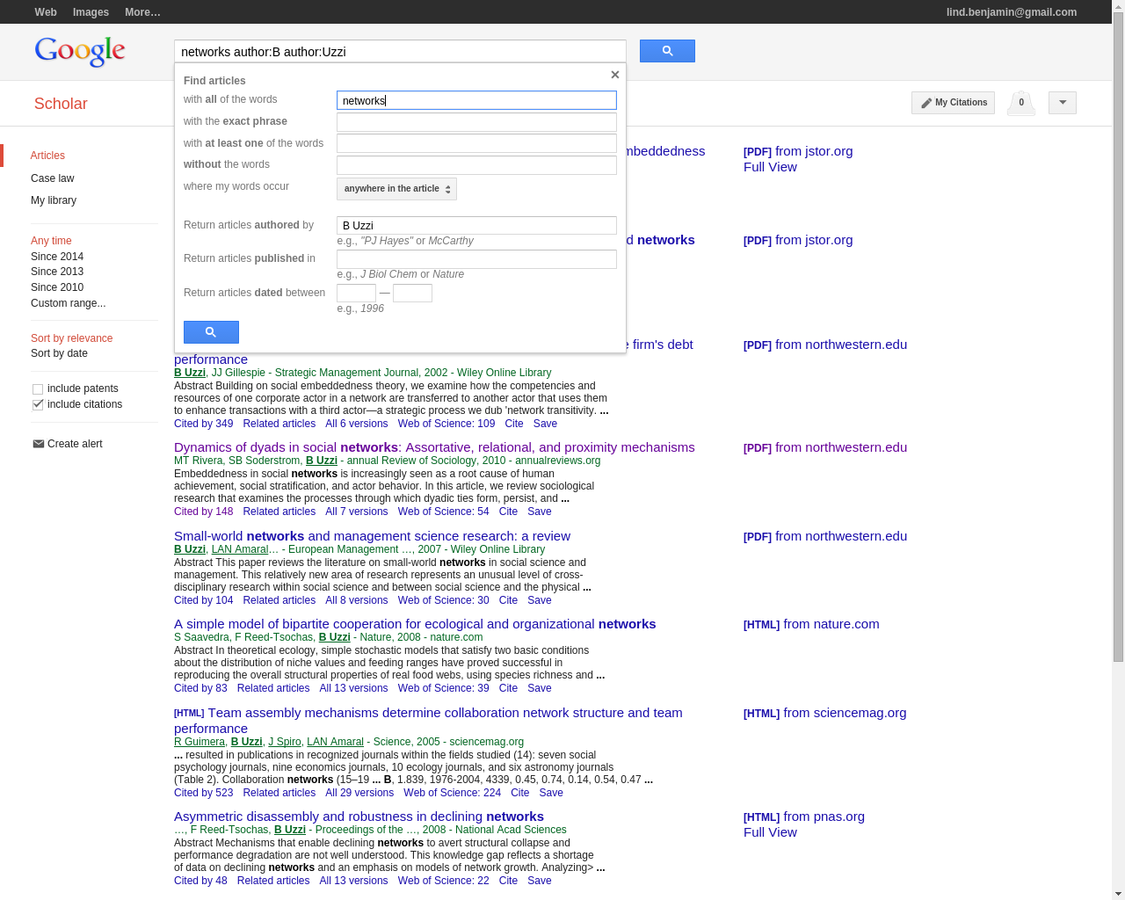Viewport: 1125px width, 900px height.
Task: Open the Web tab in top bar
Action: click(x=45, y=12)
